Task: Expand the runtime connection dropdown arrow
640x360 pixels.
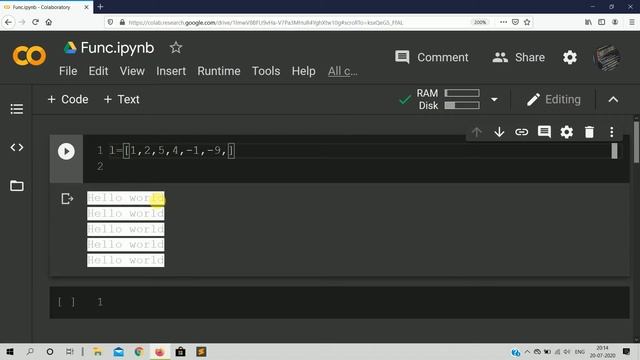Action: pyautogui.click(x=494, y=99)
